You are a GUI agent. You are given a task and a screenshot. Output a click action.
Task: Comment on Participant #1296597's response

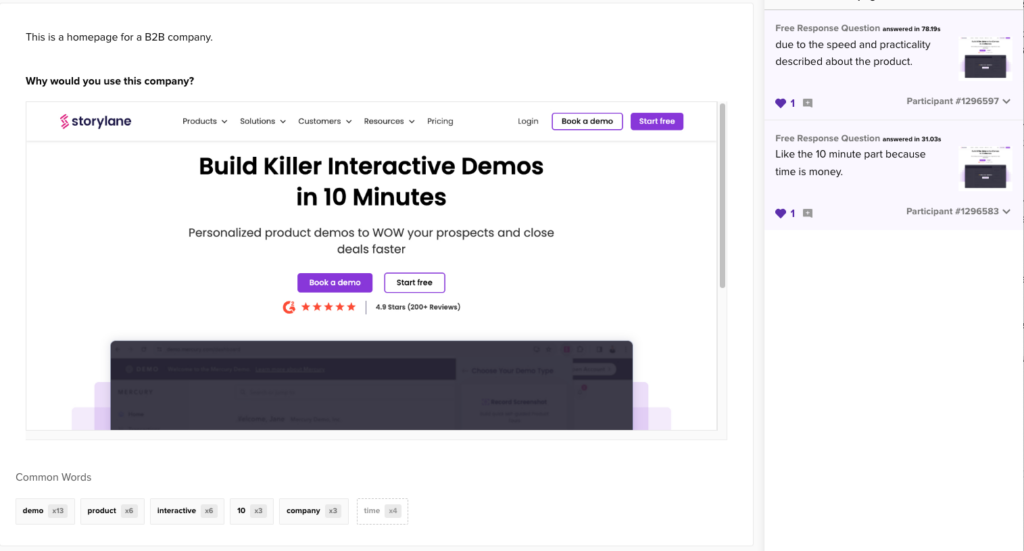click(808, 103)
